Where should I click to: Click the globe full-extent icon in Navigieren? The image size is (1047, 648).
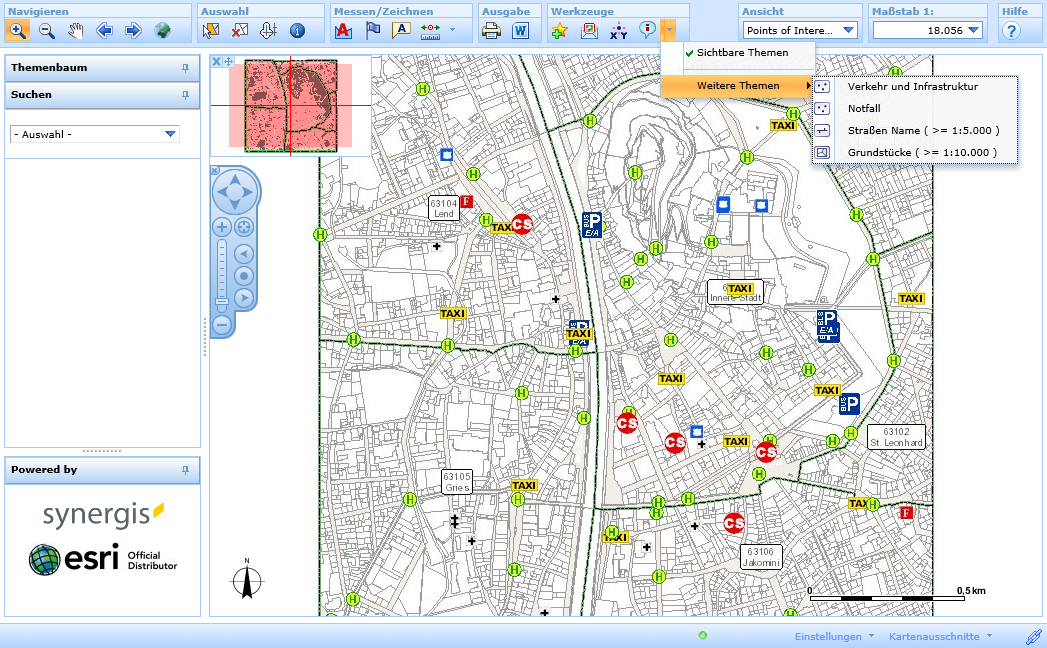(x=161, y=31)
